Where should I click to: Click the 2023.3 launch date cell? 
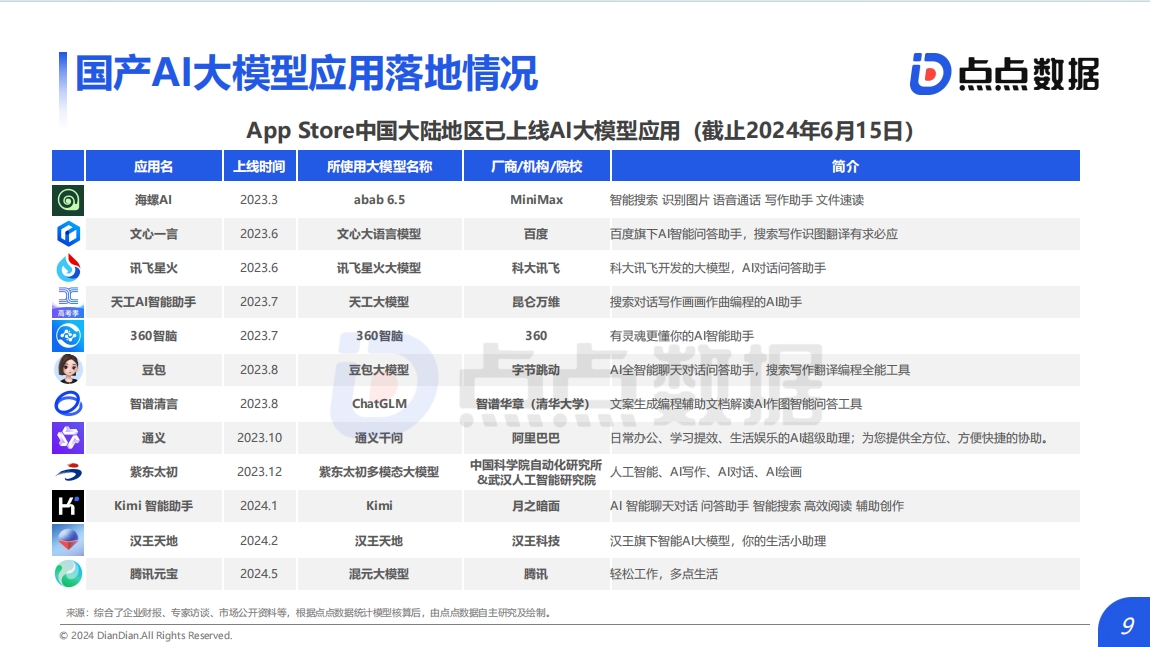pos(260,200)
